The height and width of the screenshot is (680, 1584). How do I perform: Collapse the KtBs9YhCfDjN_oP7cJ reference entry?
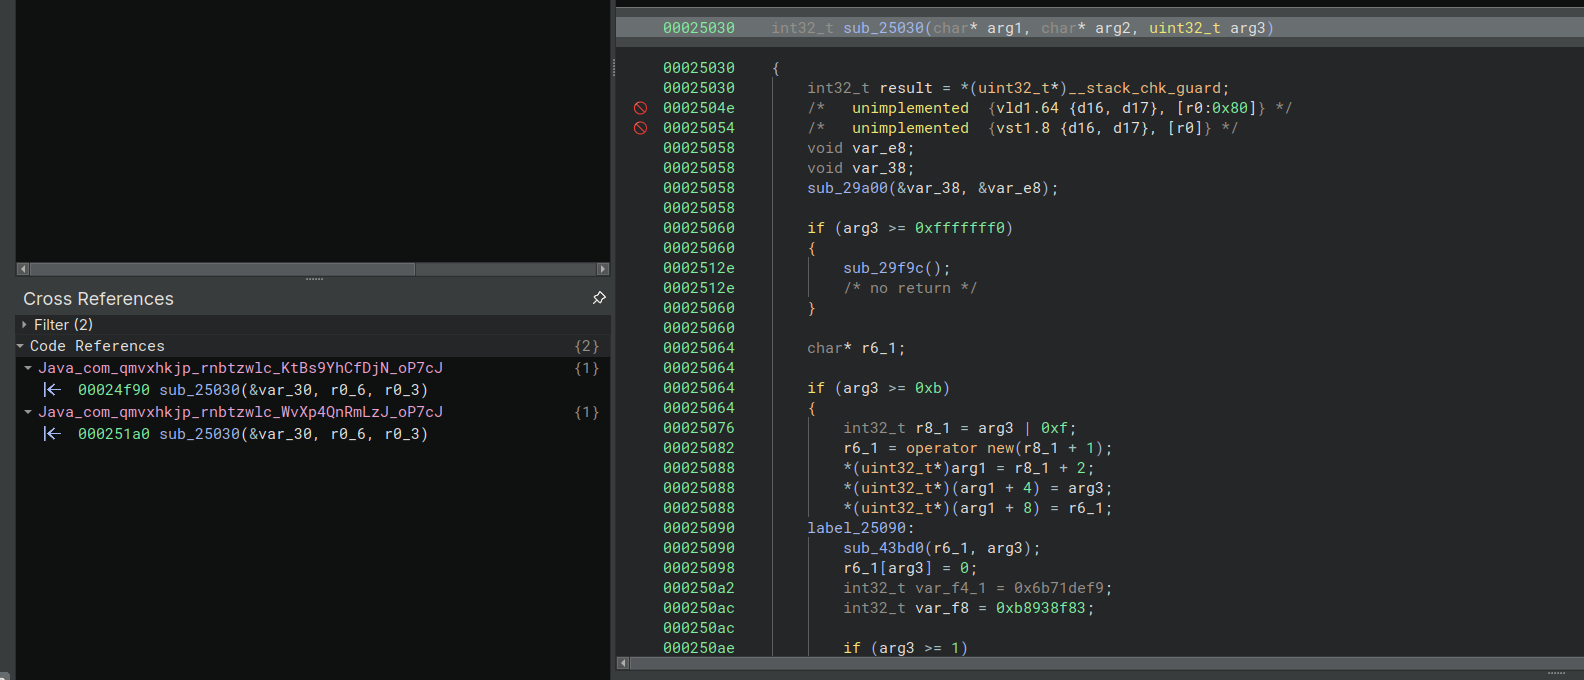pos(28,368)
